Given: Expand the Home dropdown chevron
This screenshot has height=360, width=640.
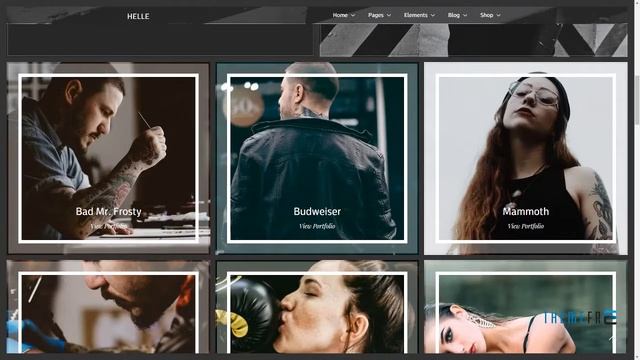Looking at the screenshot, I should 353,16.
